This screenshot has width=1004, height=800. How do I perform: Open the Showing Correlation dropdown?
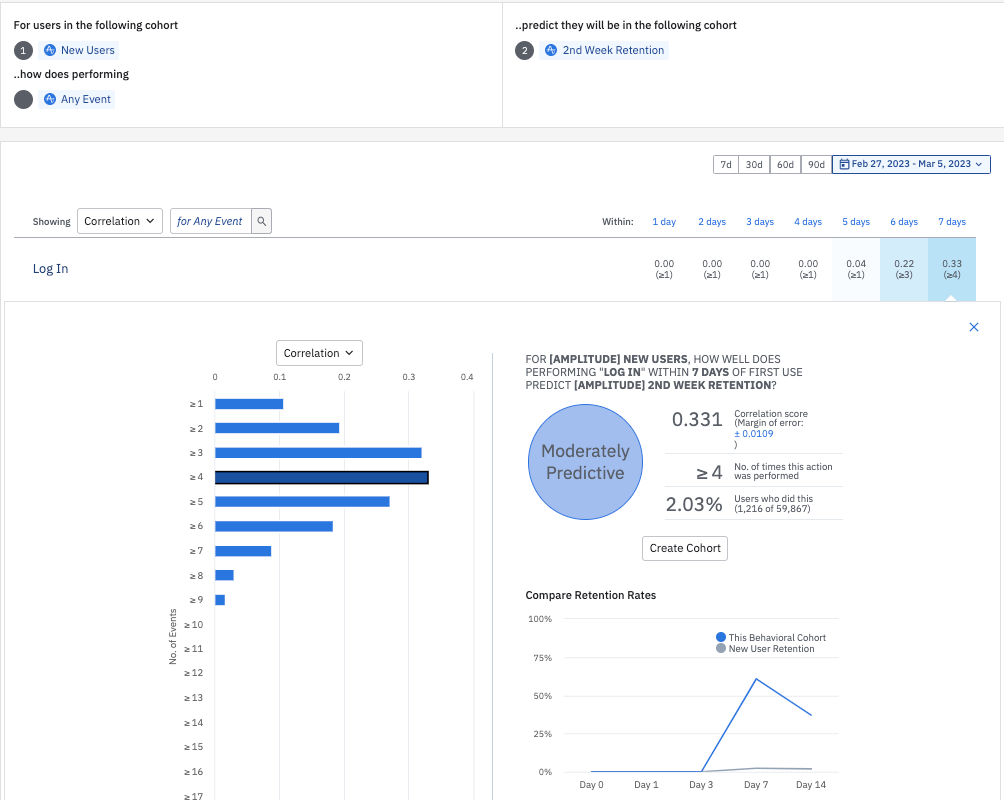coord(120,221)
